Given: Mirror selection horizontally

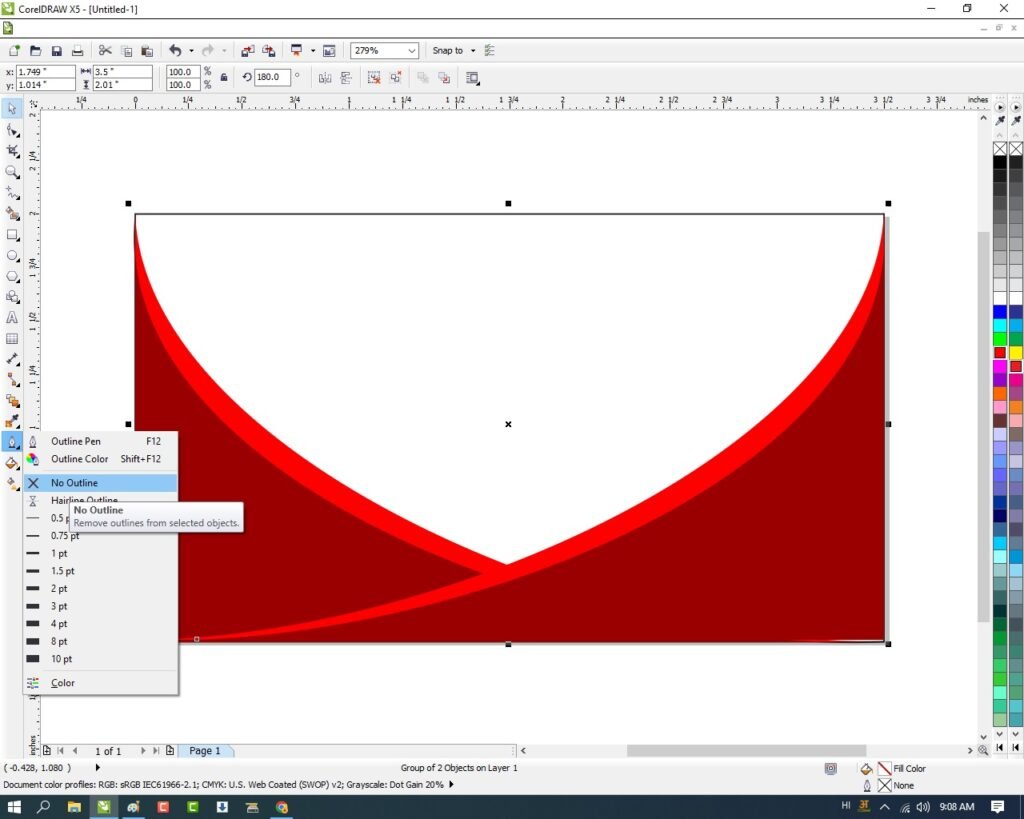Looking at the screenshot, I should coord(325,78).
